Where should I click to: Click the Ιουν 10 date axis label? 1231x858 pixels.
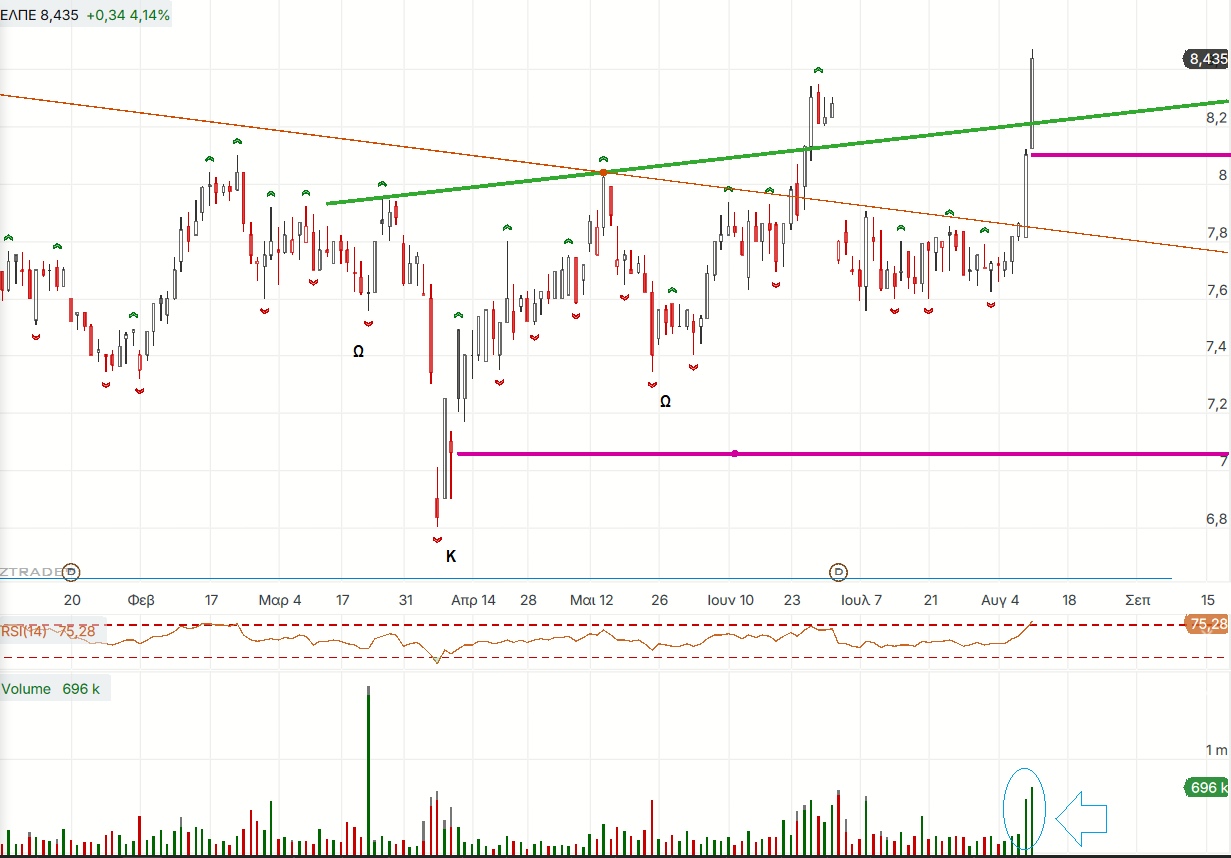730,600
